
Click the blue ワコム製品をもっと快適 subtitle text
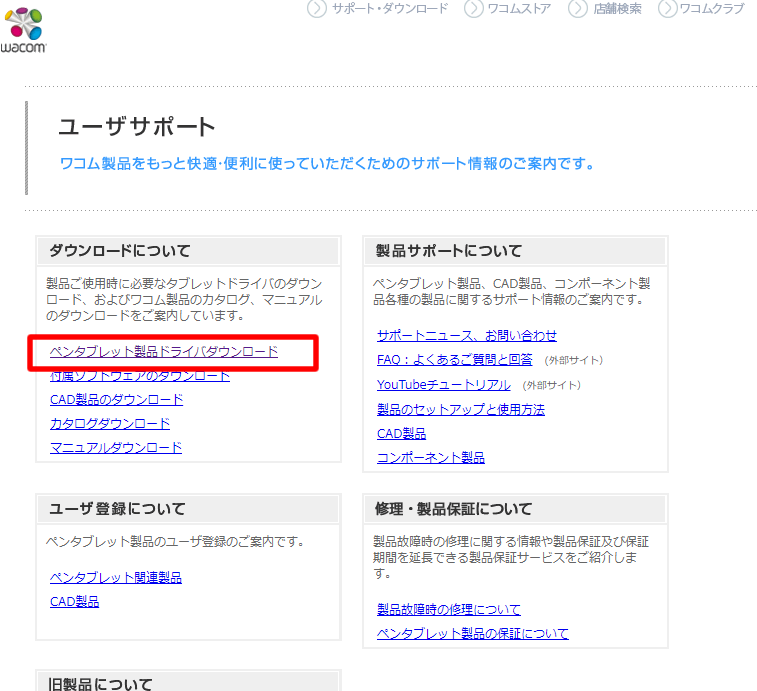(x=328, y=164)
